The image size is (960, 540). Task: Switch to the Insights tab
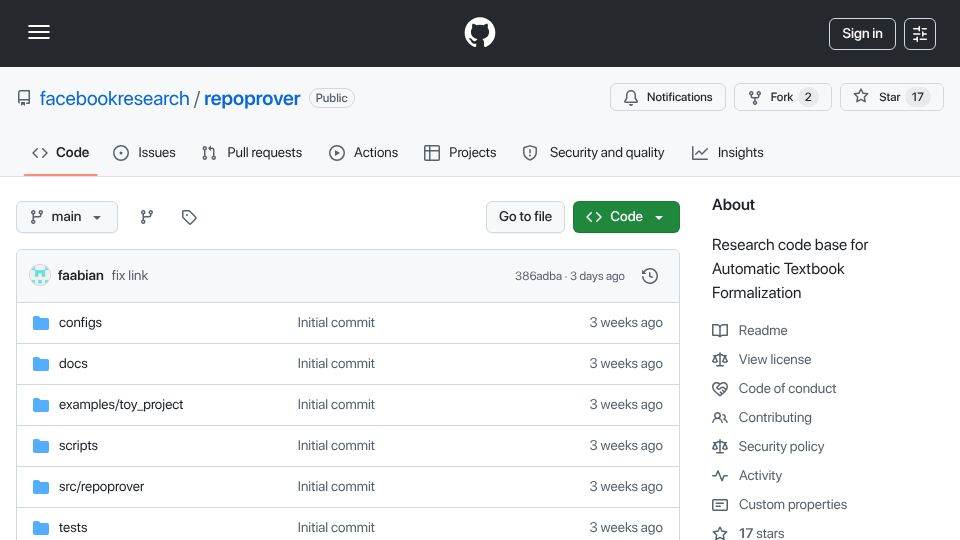click(x=728, y=152)
